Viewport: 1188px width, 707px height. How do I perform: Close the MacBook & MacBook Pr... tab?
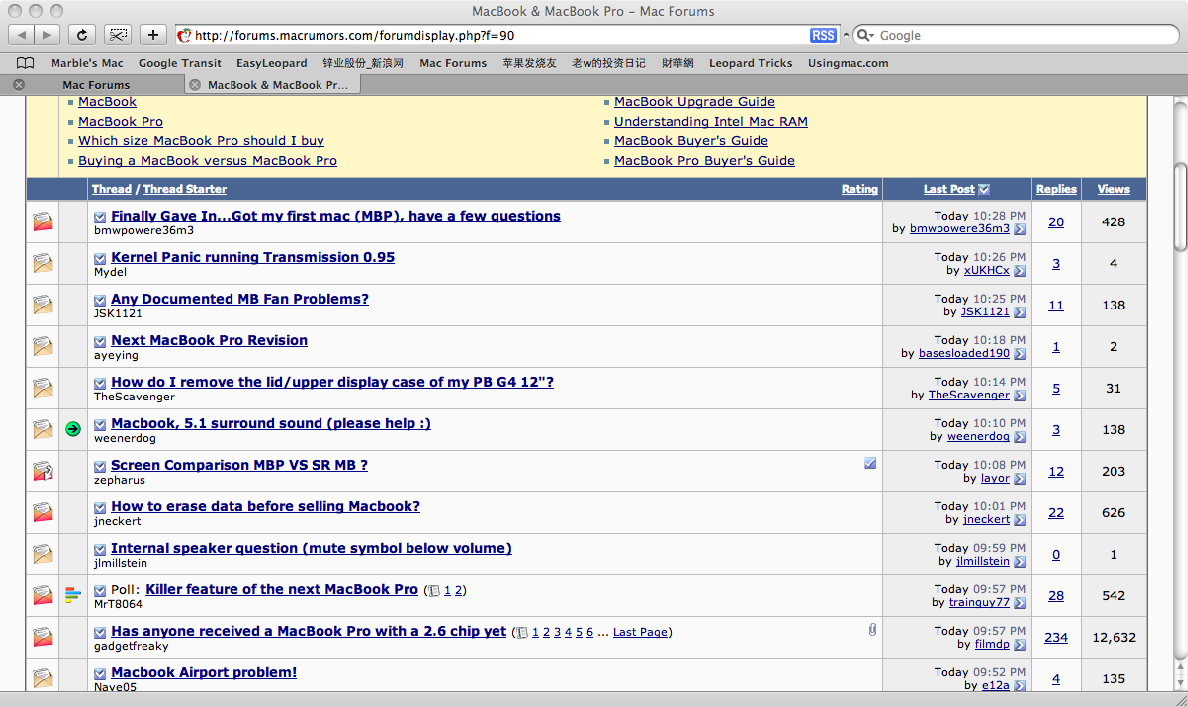[x=195, y=85]
